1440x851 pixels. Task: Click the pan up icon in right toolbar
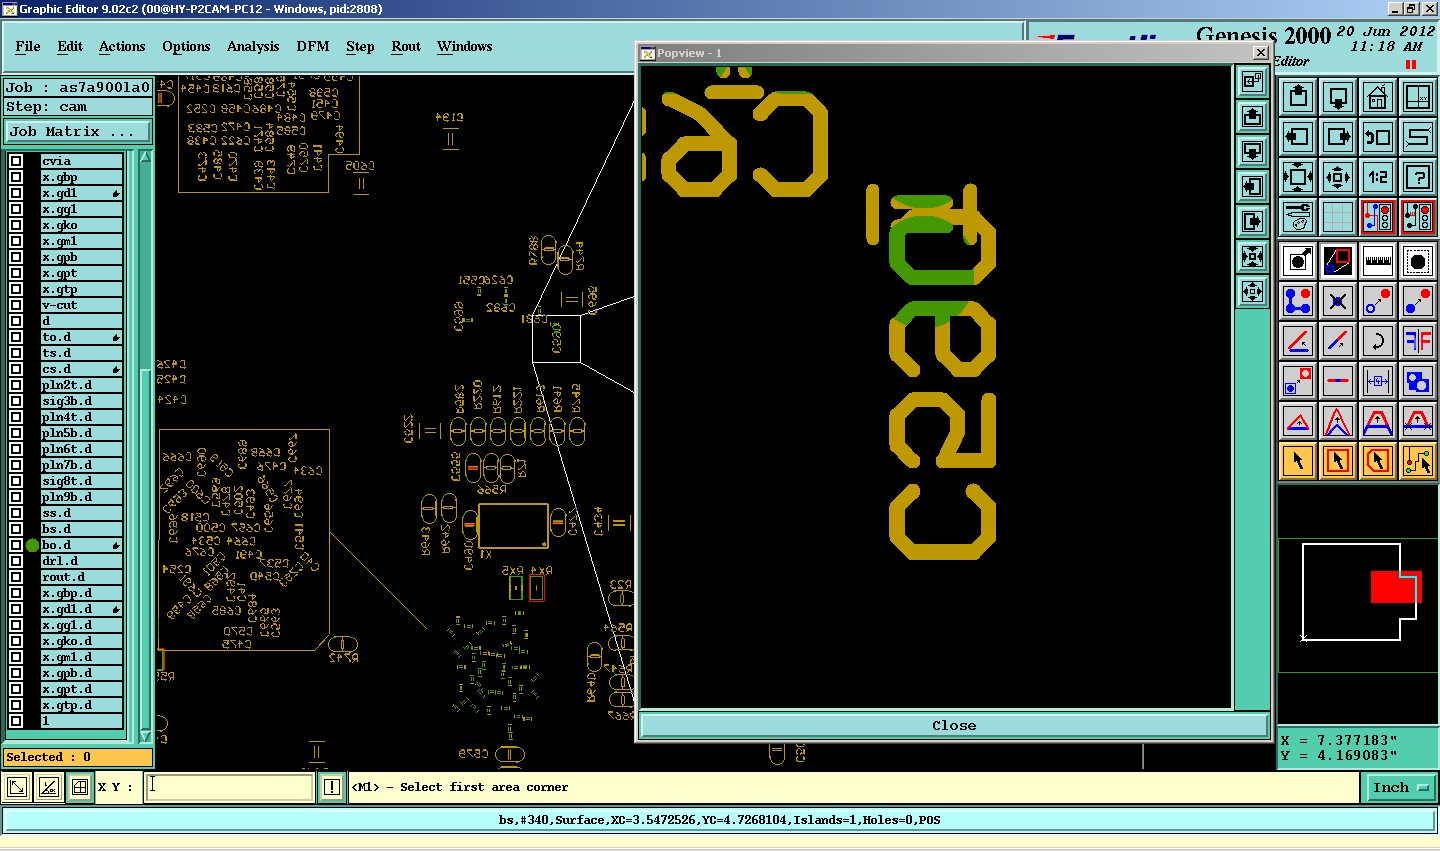click(x=1298, y=97)
